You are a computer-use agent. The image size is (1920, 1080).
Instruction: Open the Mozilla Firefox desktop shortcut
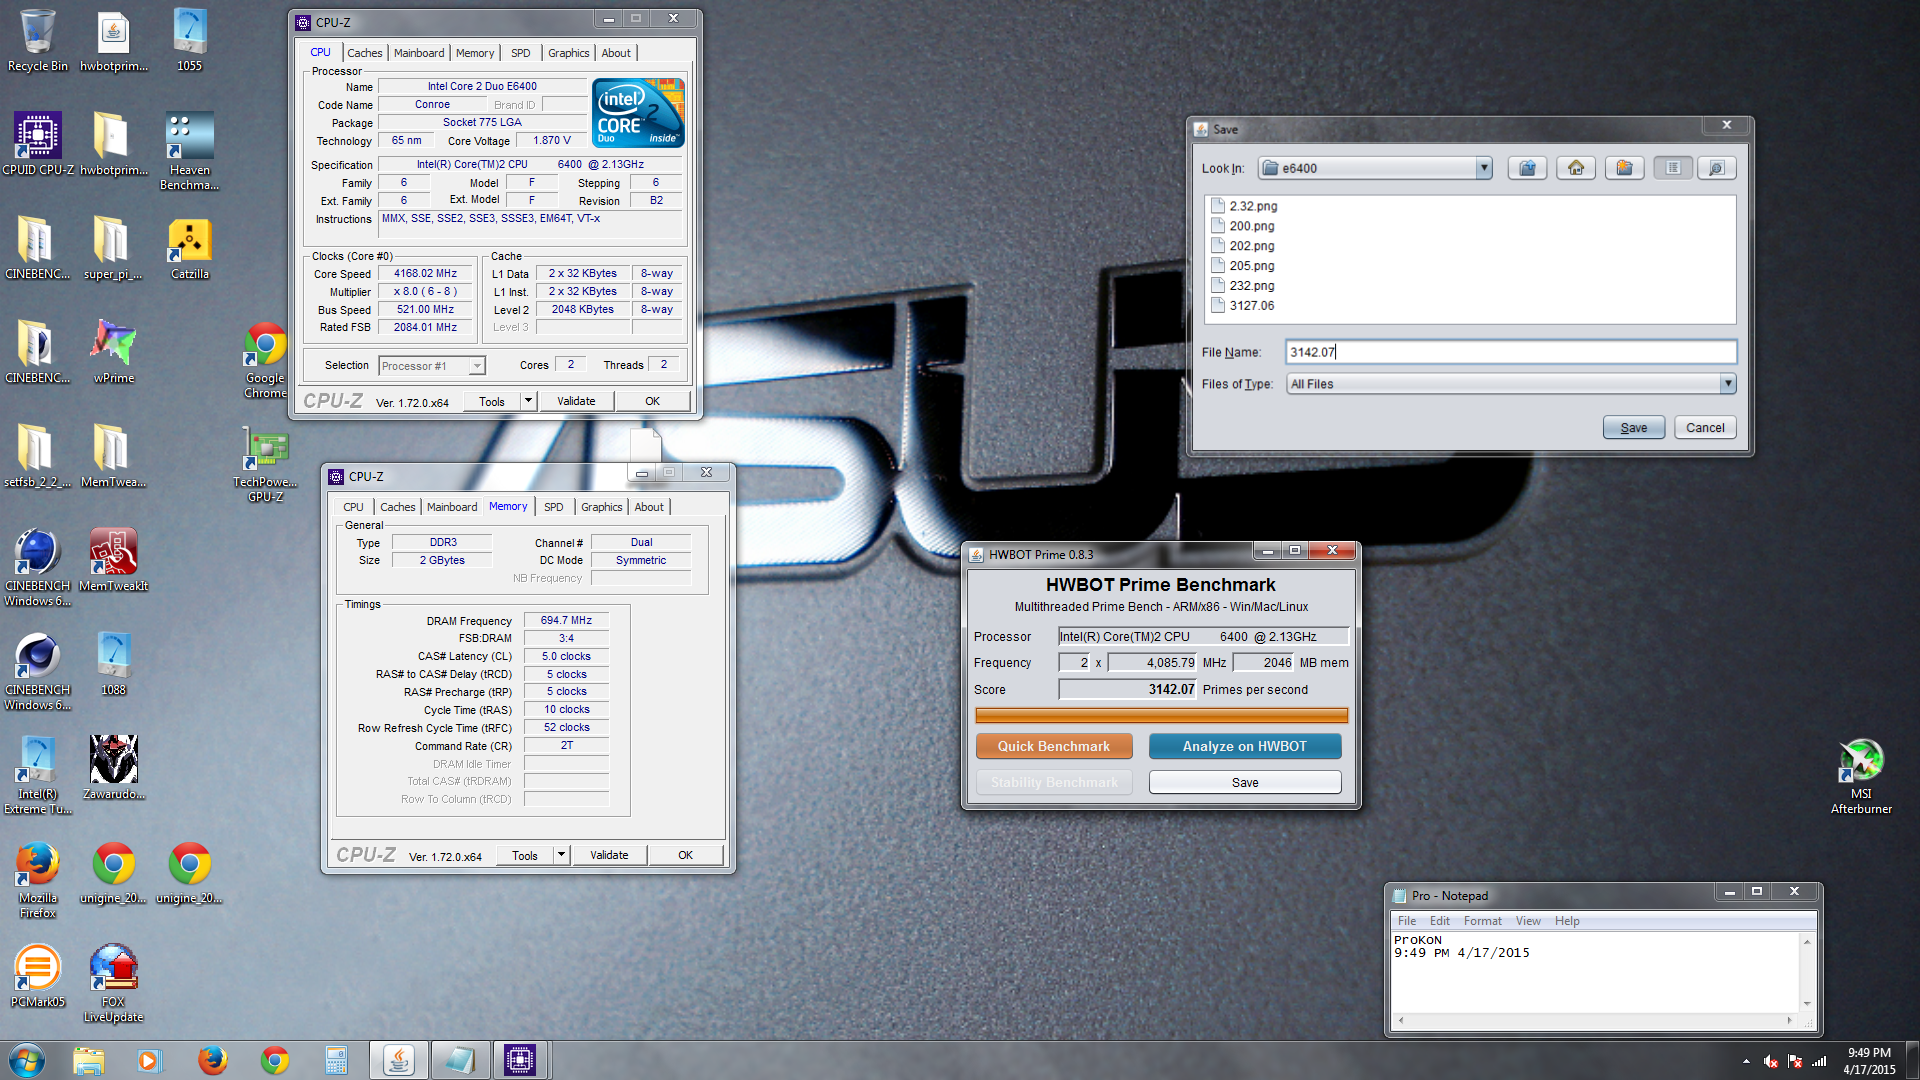click(38, 880)
